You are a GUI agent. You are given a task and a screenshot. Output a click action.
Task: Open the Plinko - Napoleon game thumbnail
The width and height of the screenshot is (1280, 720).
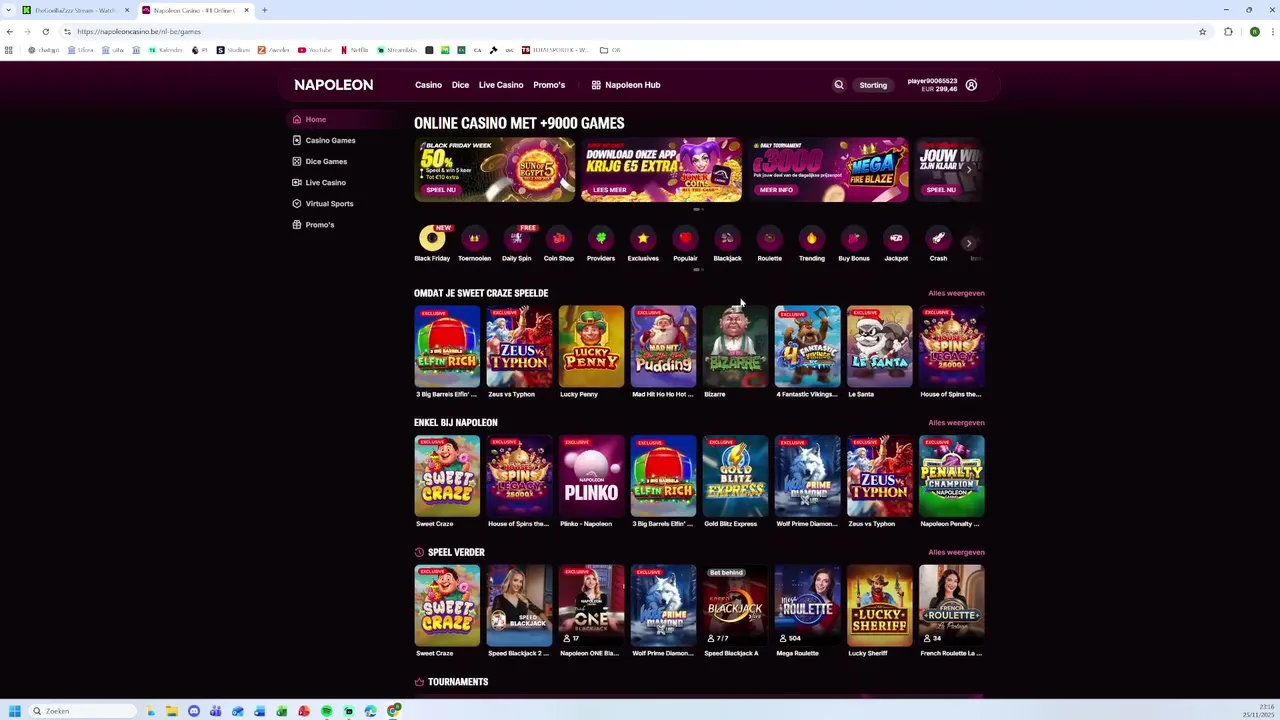pyautogui.click(x=591, y=476)
